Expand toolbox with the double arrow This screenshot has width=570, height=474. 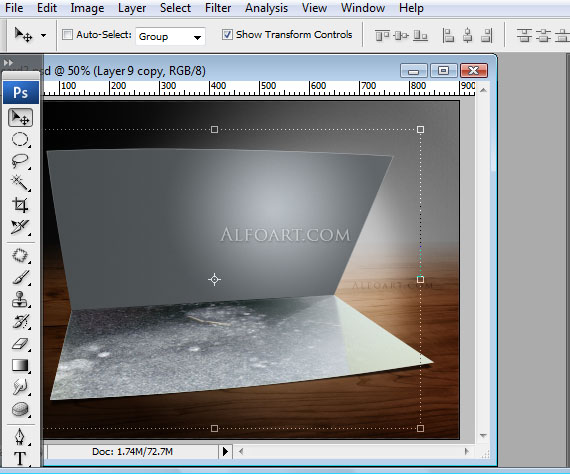pos(8,63)
